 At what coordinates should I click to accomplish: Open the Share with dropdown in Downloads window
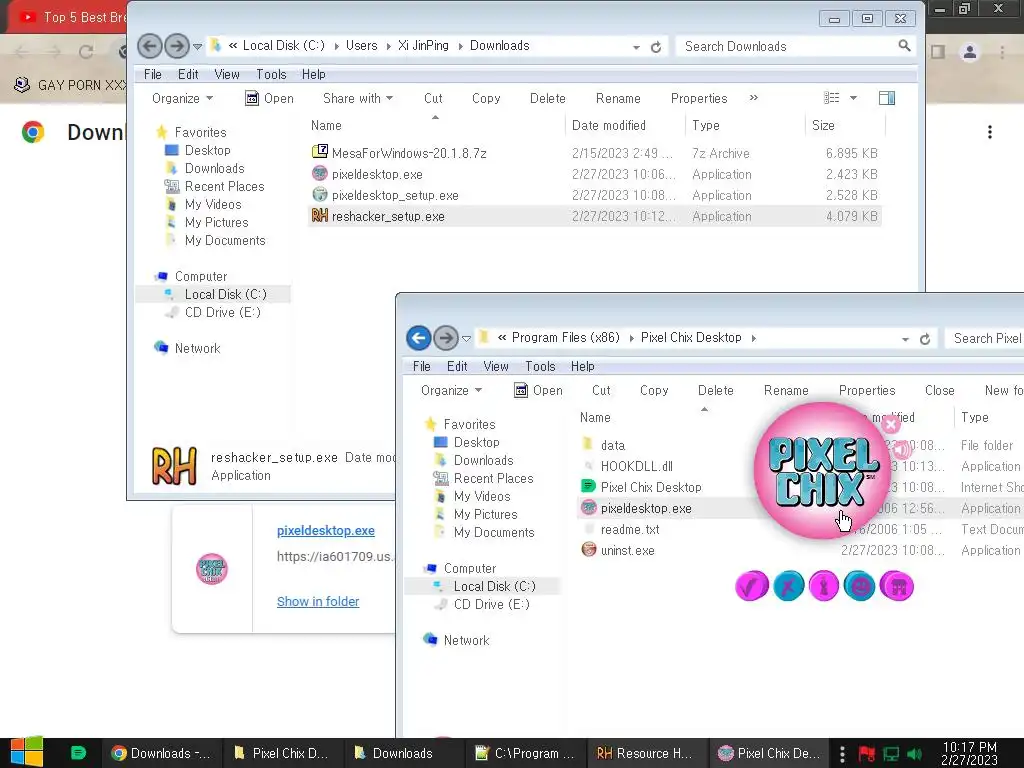(358, 99)
